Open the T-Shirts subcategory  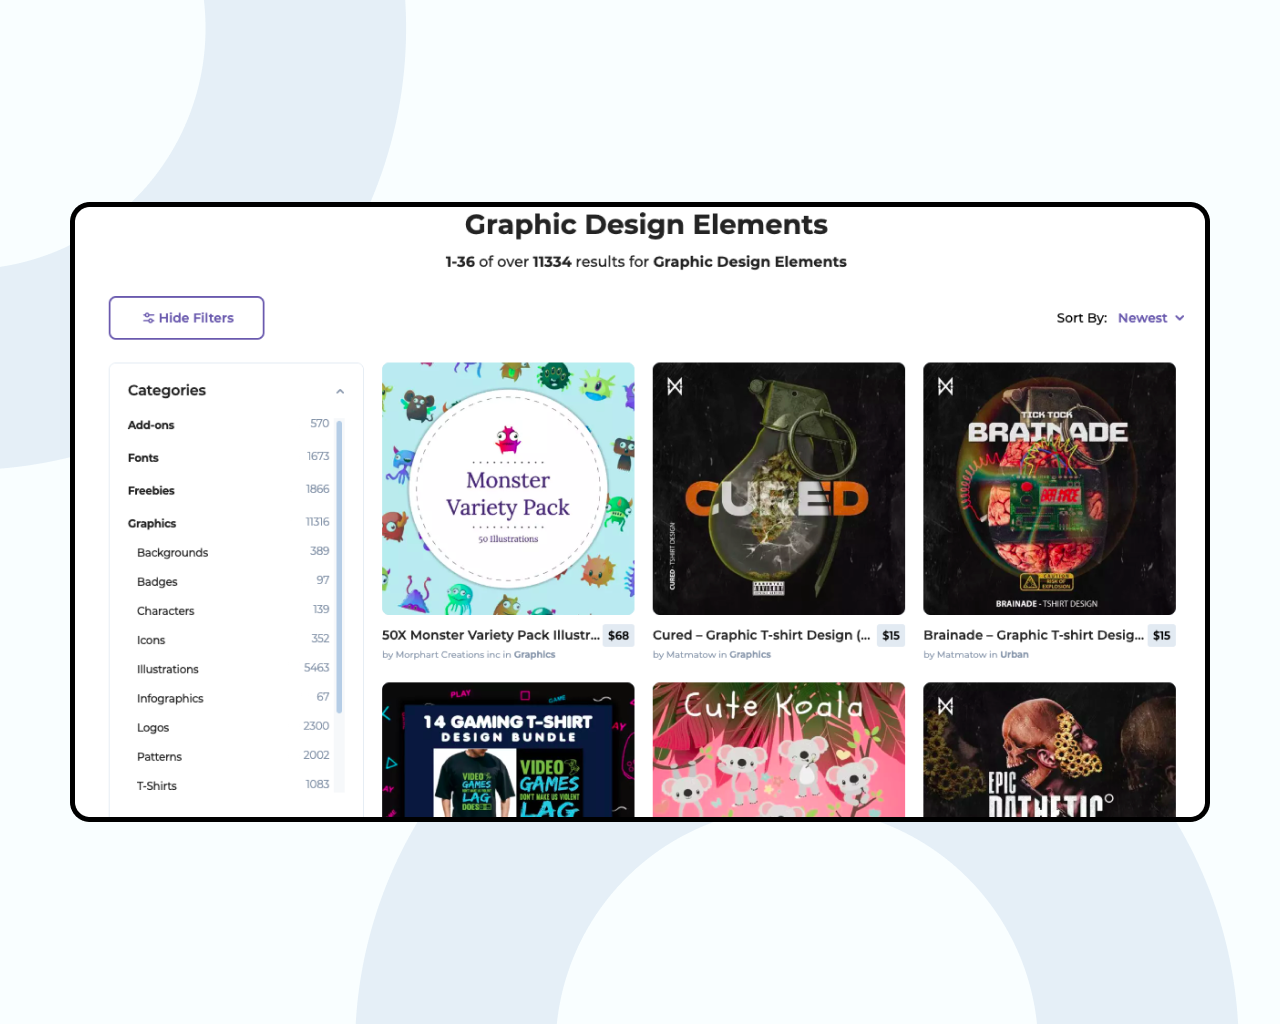(157, 786)
